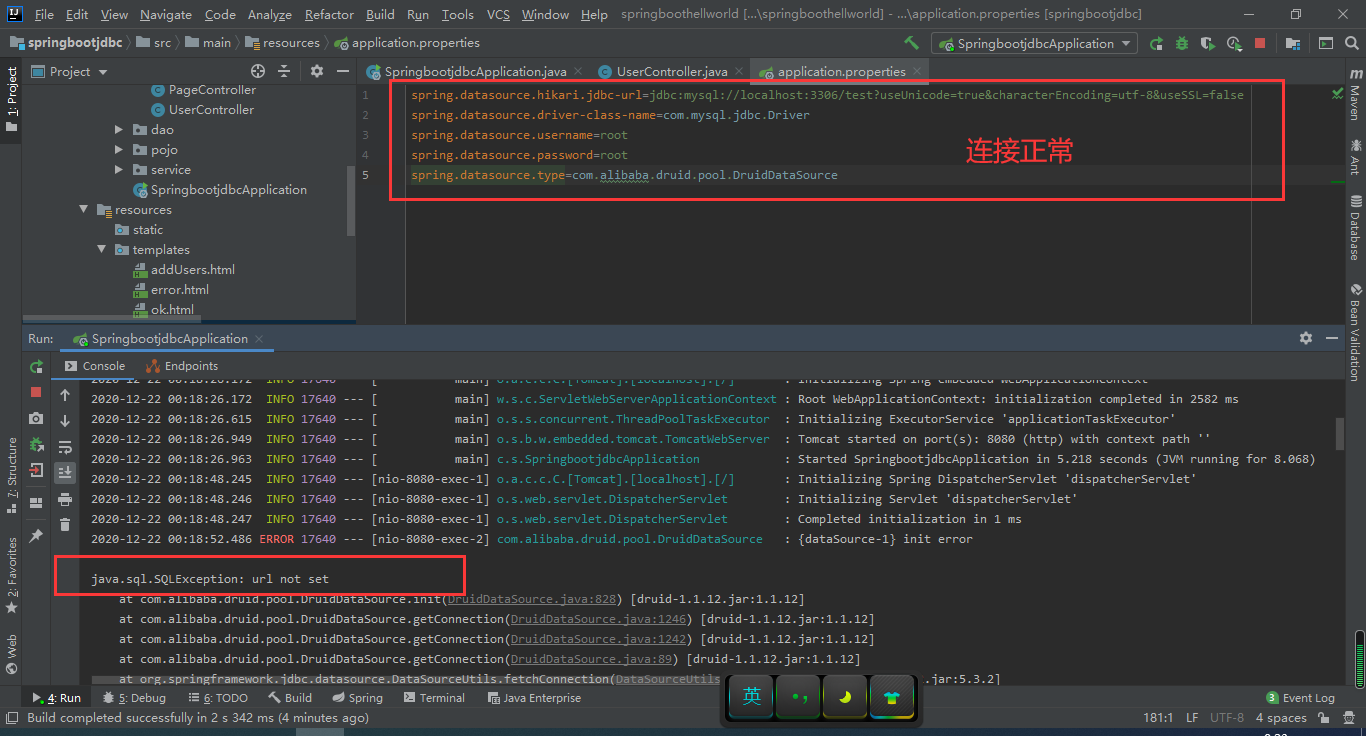
Task: Open the Refactor menu
Action: tap(329, 14)
